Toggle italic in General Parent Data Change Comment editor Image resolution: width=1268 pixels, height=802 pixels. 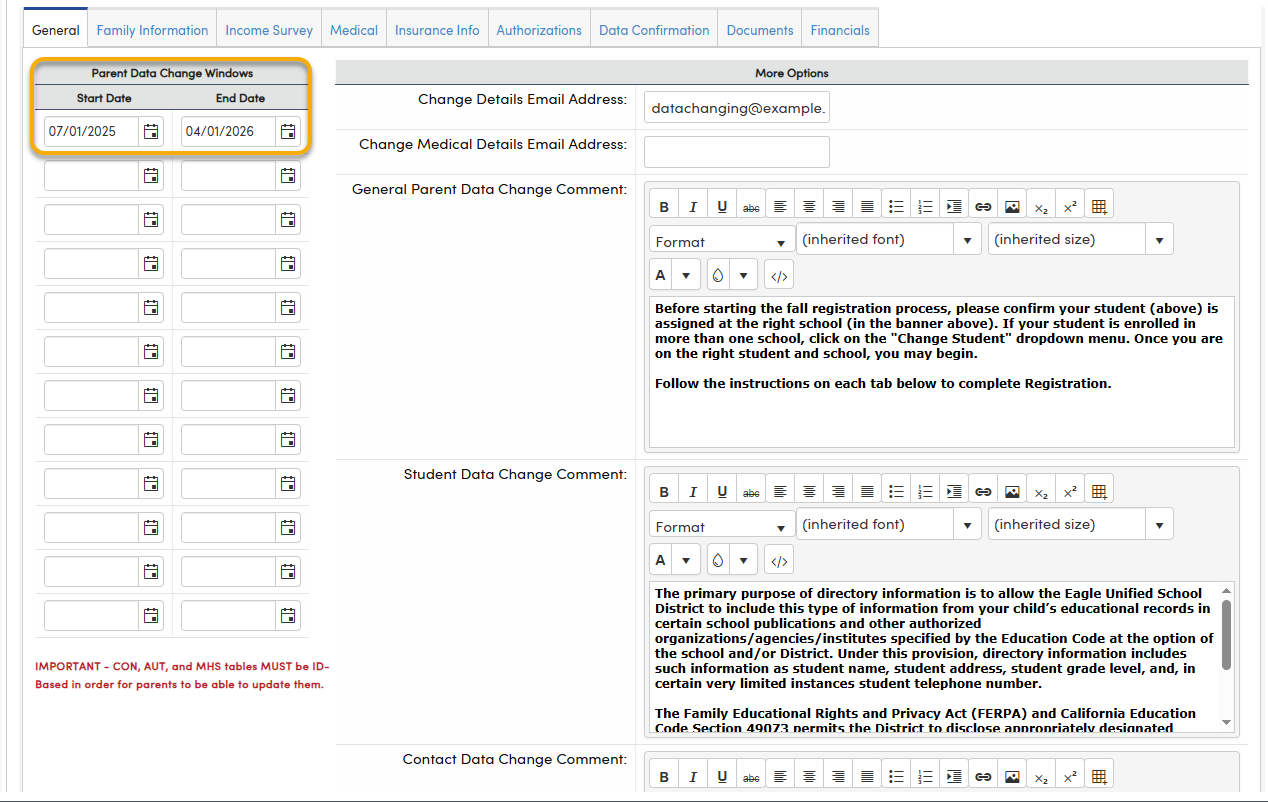pos(693,206)
